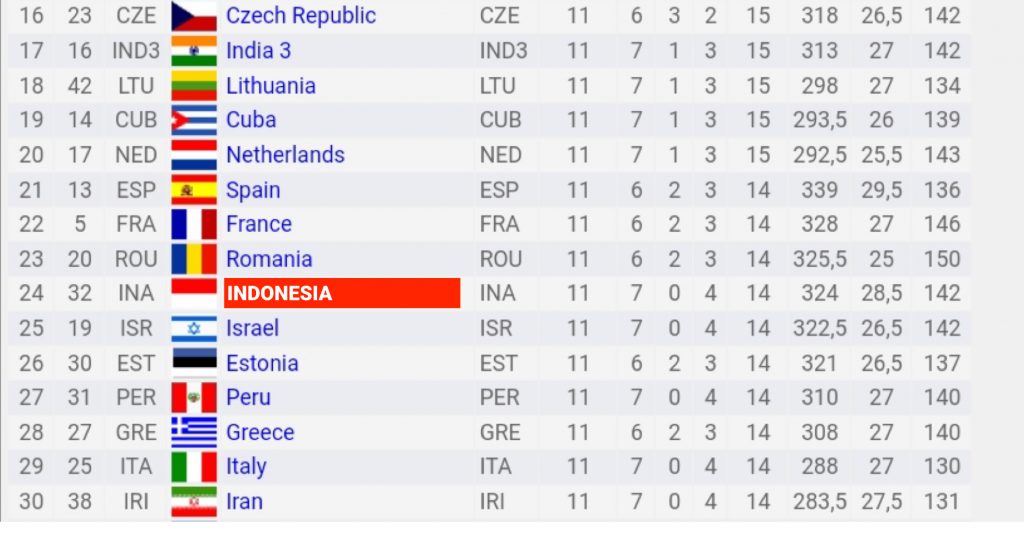Screen dimensions: 1024x559
Task: Open the Lithuania team link
Action: (x=270, y=86)
